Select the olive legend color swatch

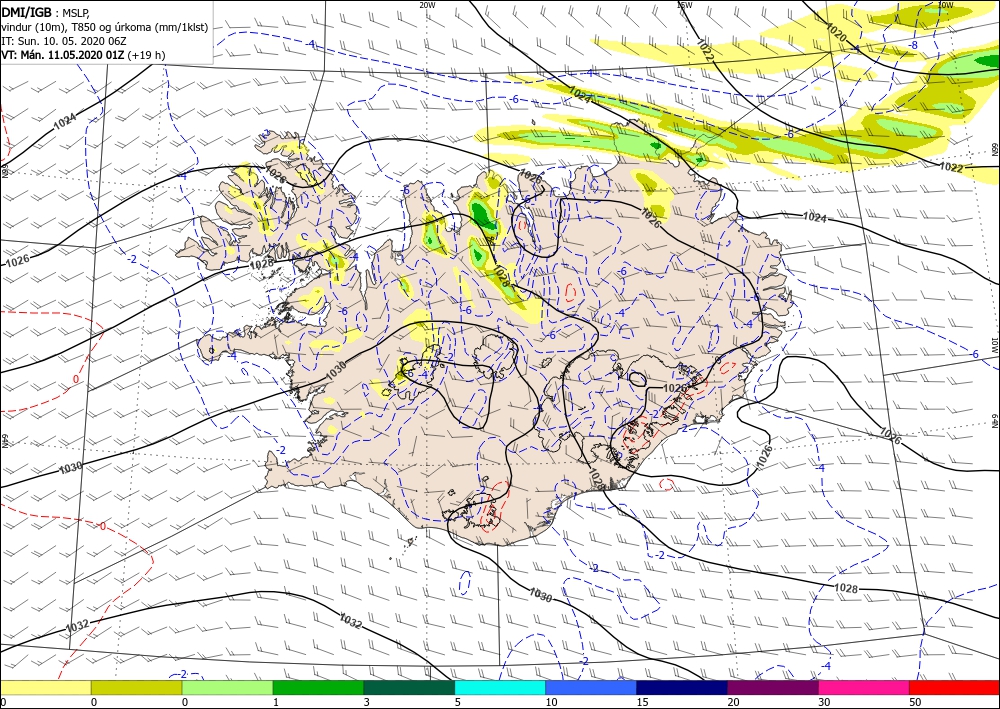point(136,687)
